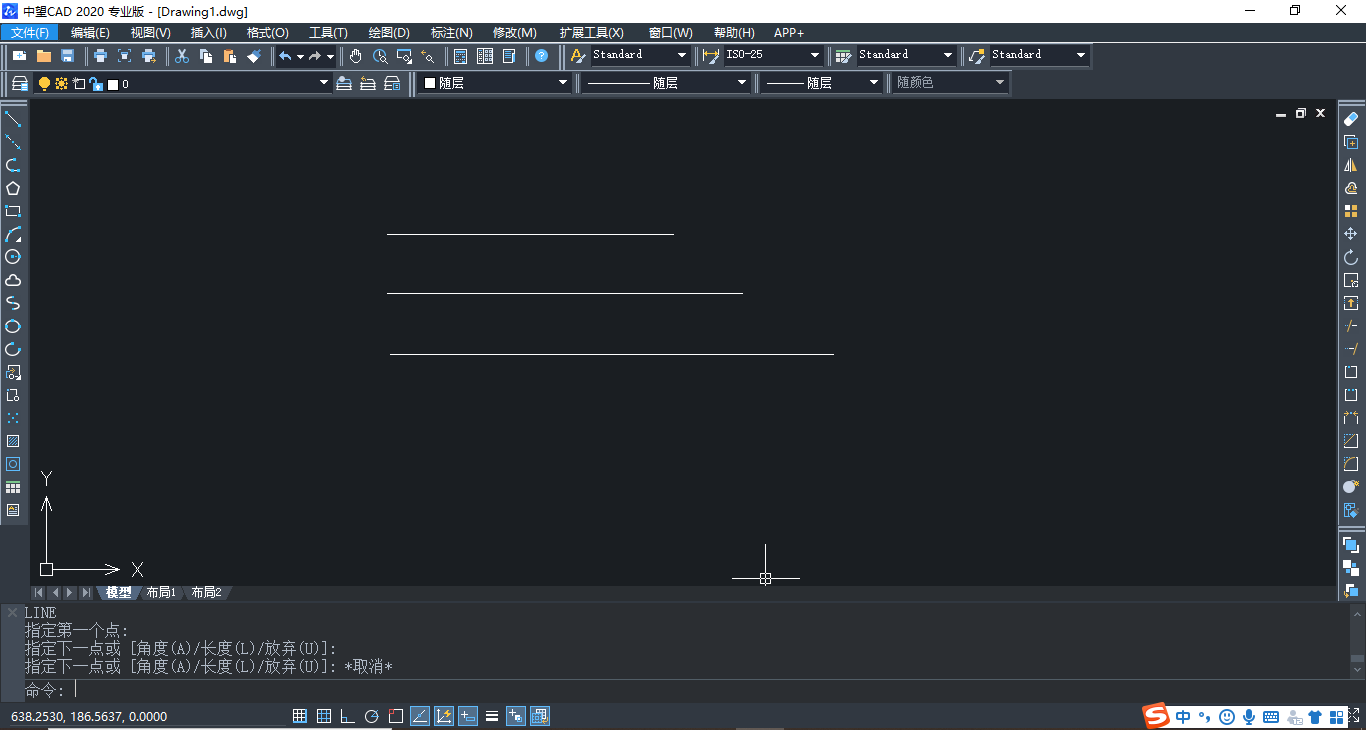Open the Hatch tool
This screenshot has width=1366, height=730.
click(14, 440)
